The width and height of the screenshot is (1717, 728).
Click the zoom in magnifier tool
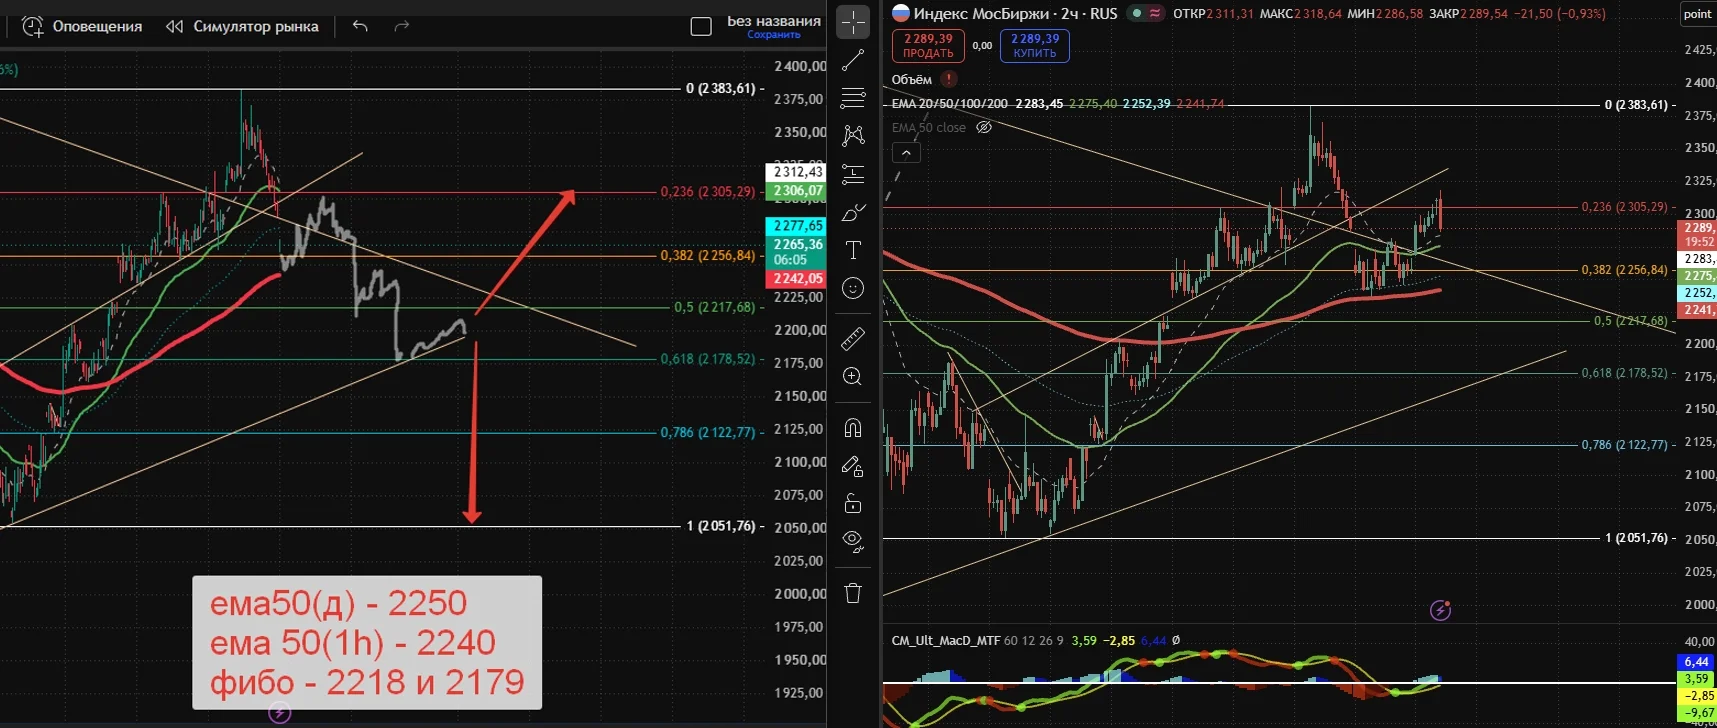(853, 376)
